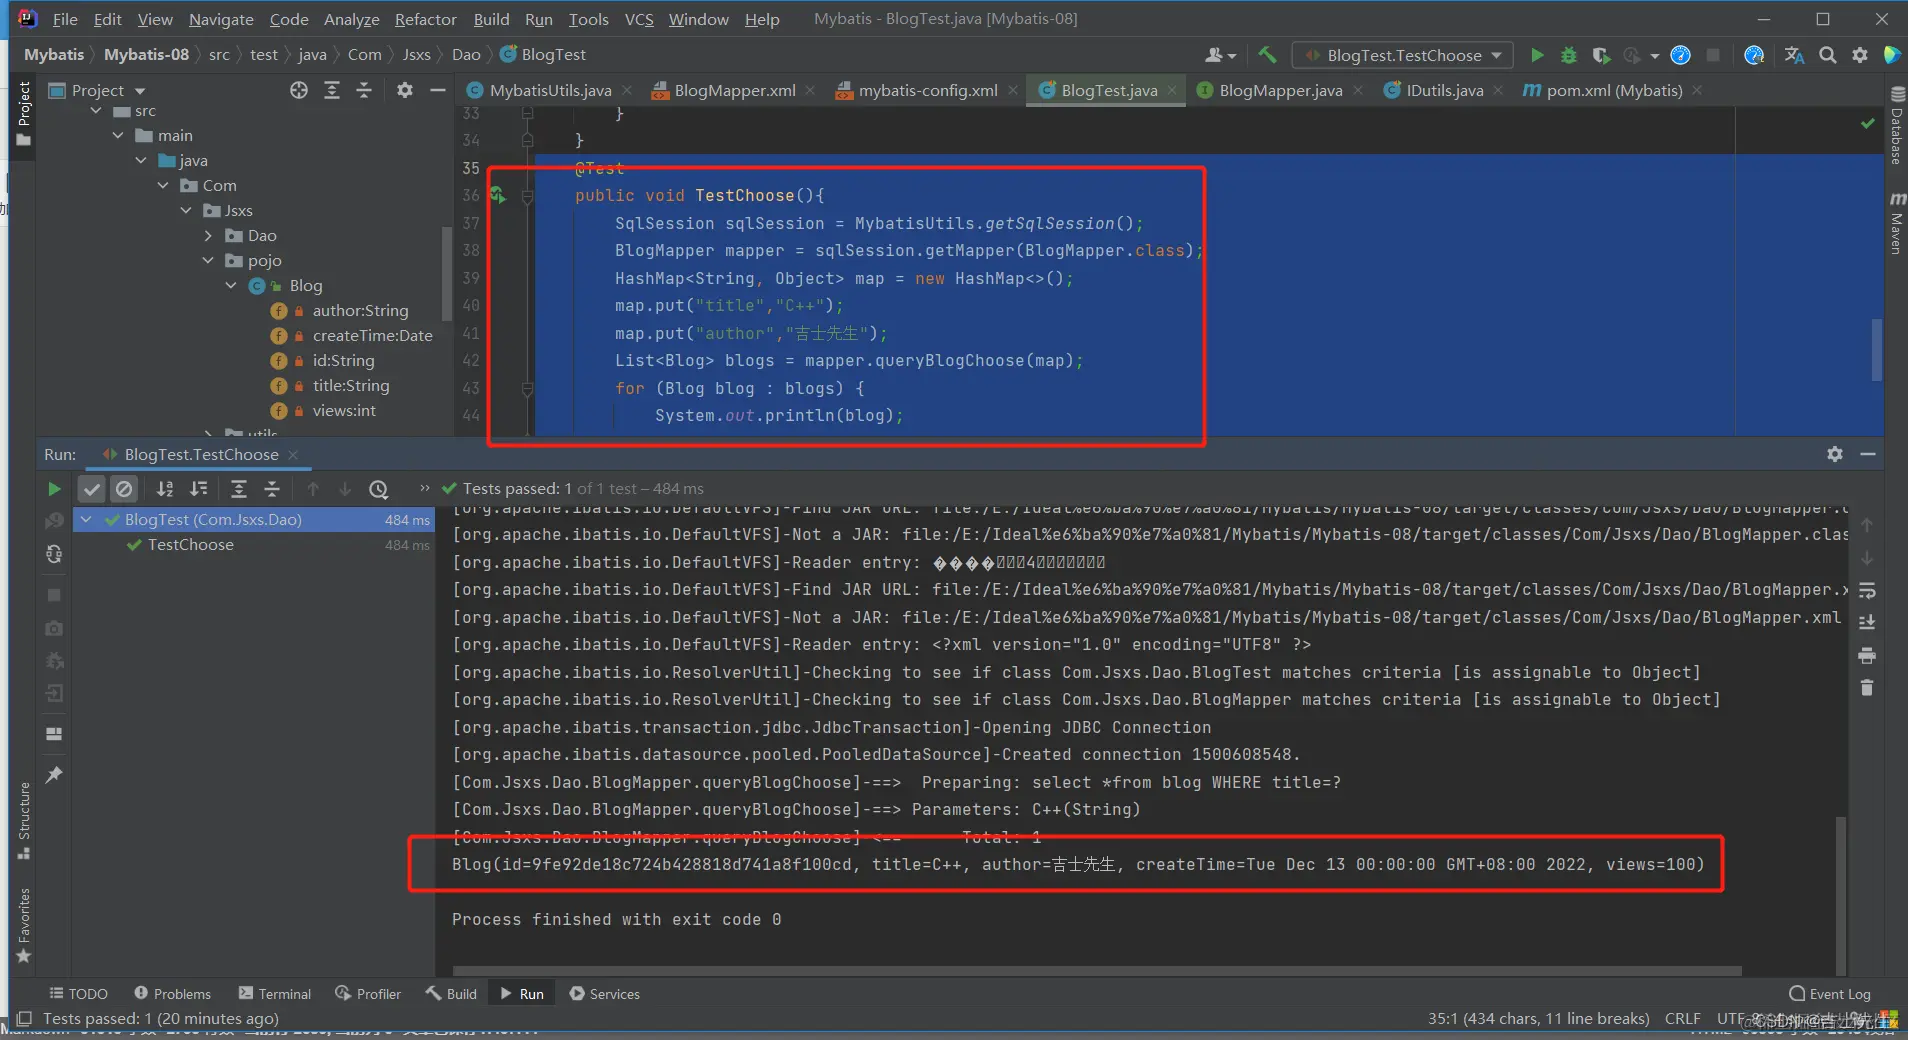Build the project with the hammer icon
The width and height of the screenshot is (1908, 1040).
(1267, 55)
